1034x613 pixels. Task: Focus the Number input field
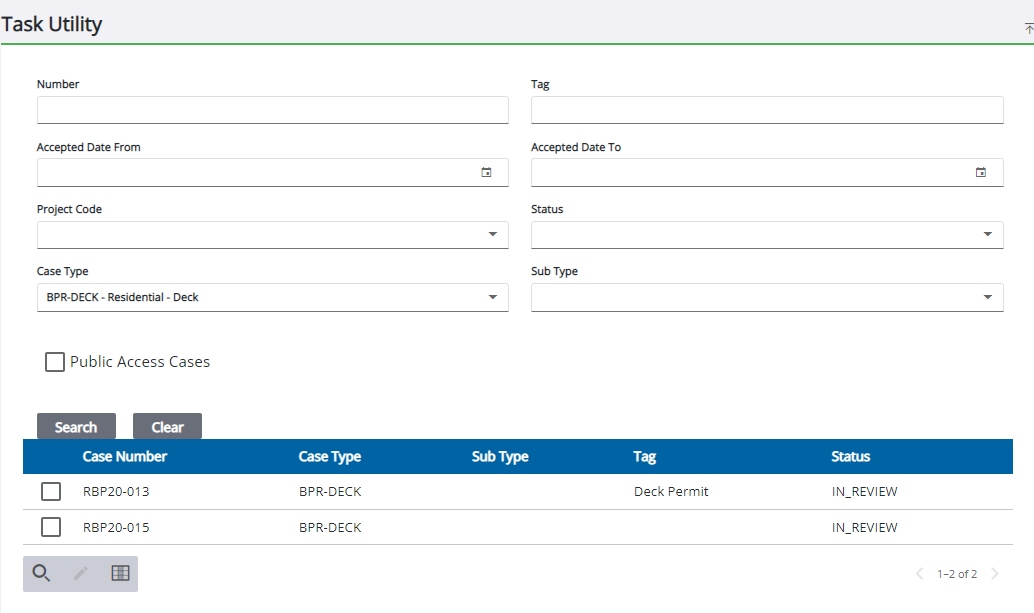coord(272,110)
